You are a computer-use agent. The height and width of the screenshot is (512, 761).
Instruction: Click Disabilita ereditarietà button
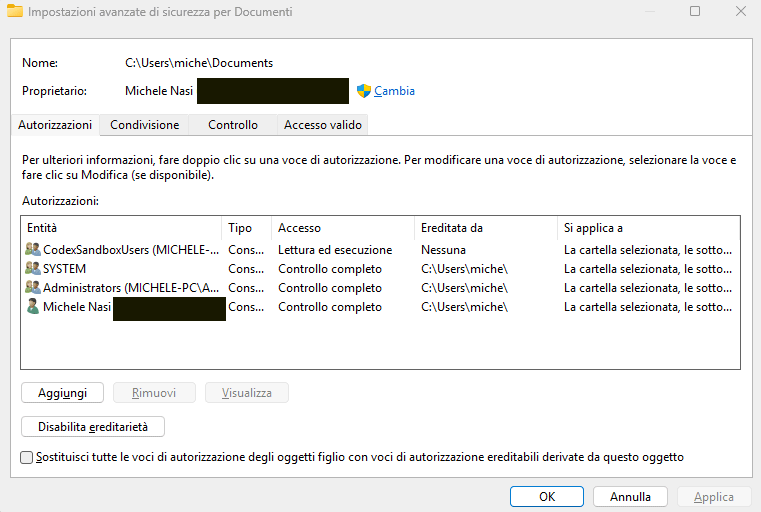pyautogui.click(x=93, y=427)
